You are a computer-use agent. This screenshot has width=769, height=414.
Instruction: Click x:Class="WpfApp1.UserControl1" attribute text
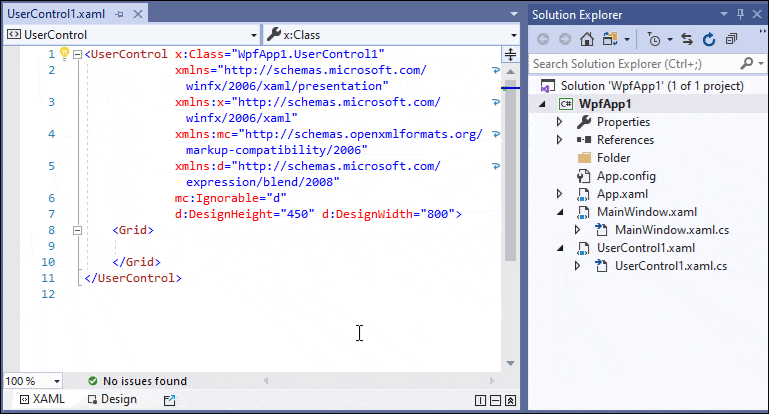280,54
